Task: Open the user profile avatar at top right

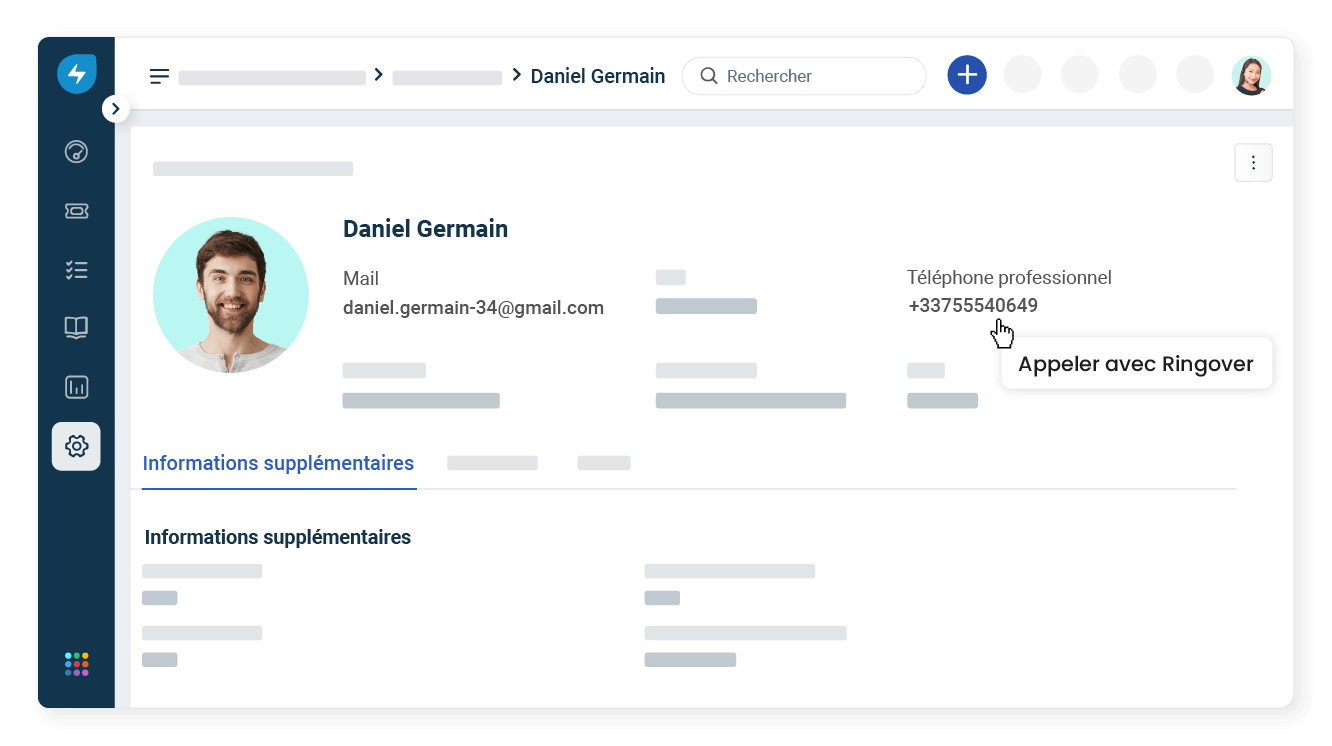Action: pos(1250,76)
